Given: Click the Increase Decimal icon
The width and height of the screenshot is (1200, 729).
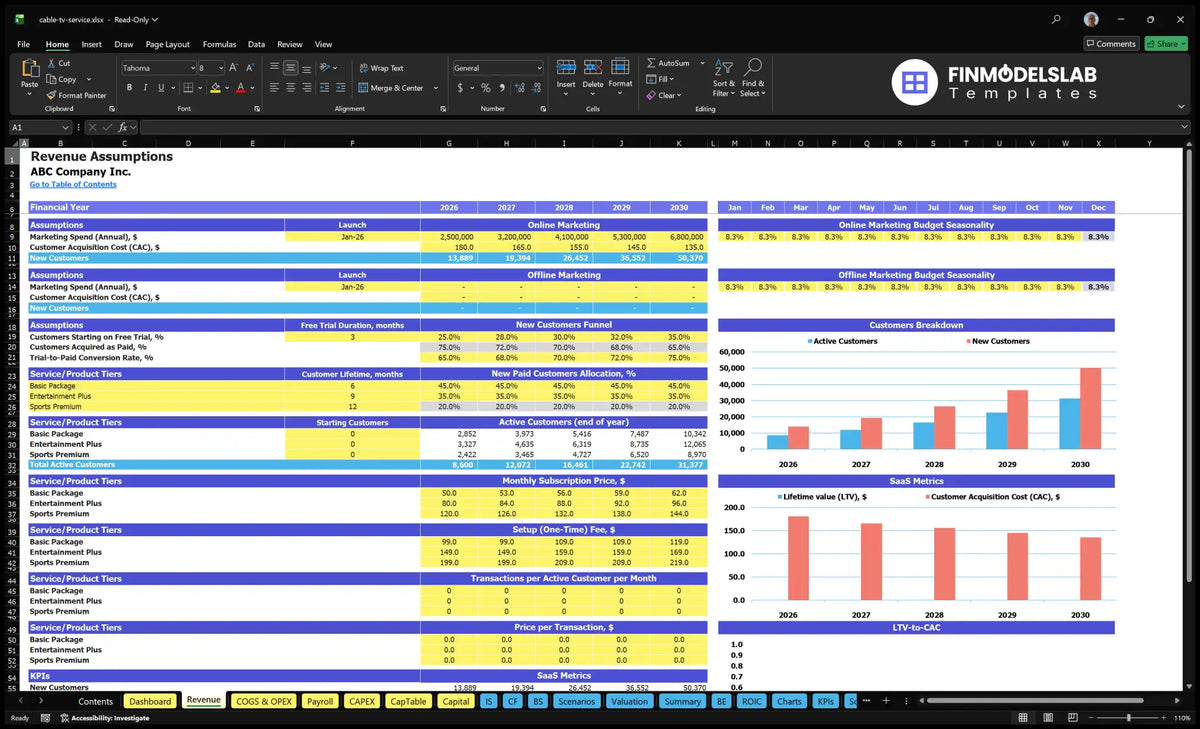Looking at the screenshot, I should [521, 88].
